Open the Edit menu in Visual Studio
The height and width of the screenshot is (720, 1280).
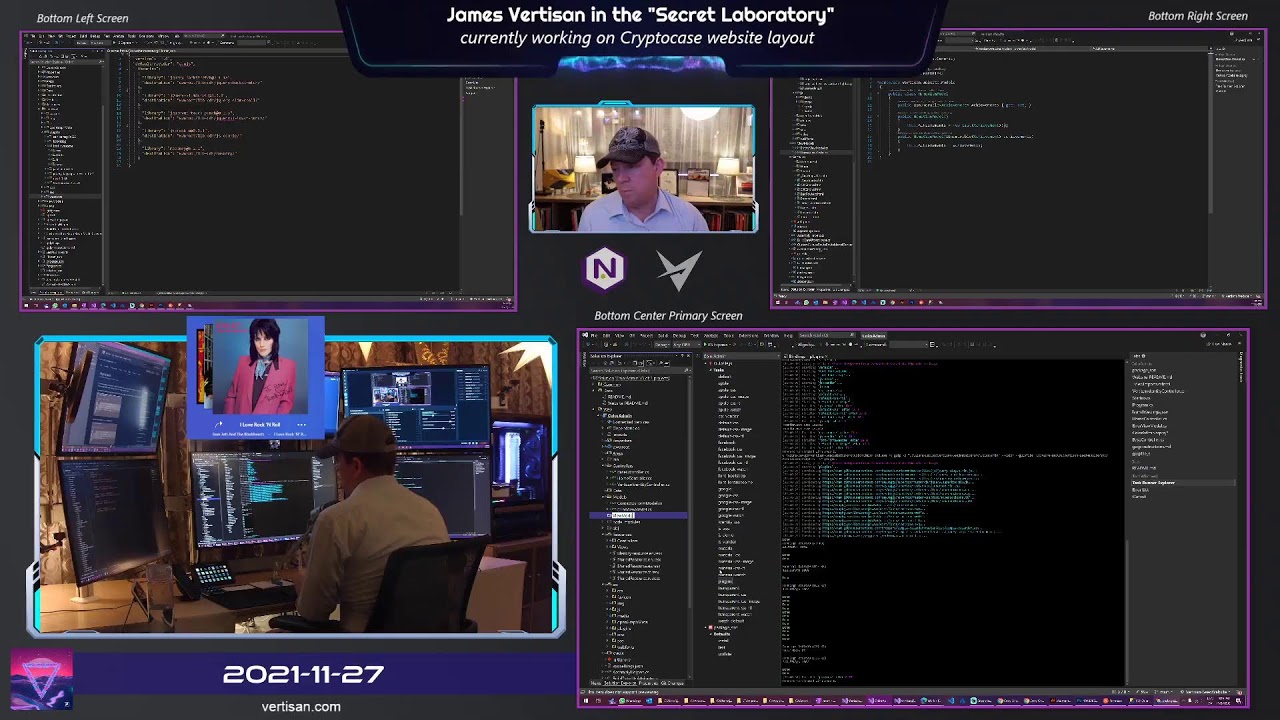pos(606,335)
